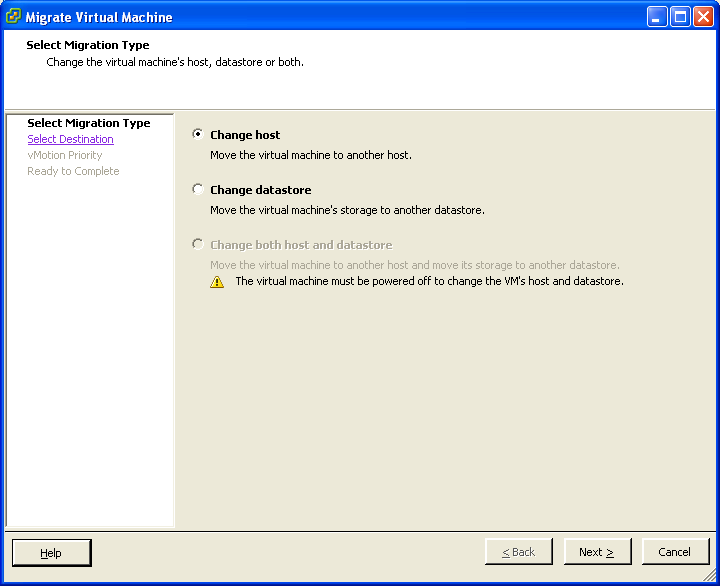
Task: Proceed with the Next button
Action: pyautogui.click(x=597, y=552)
